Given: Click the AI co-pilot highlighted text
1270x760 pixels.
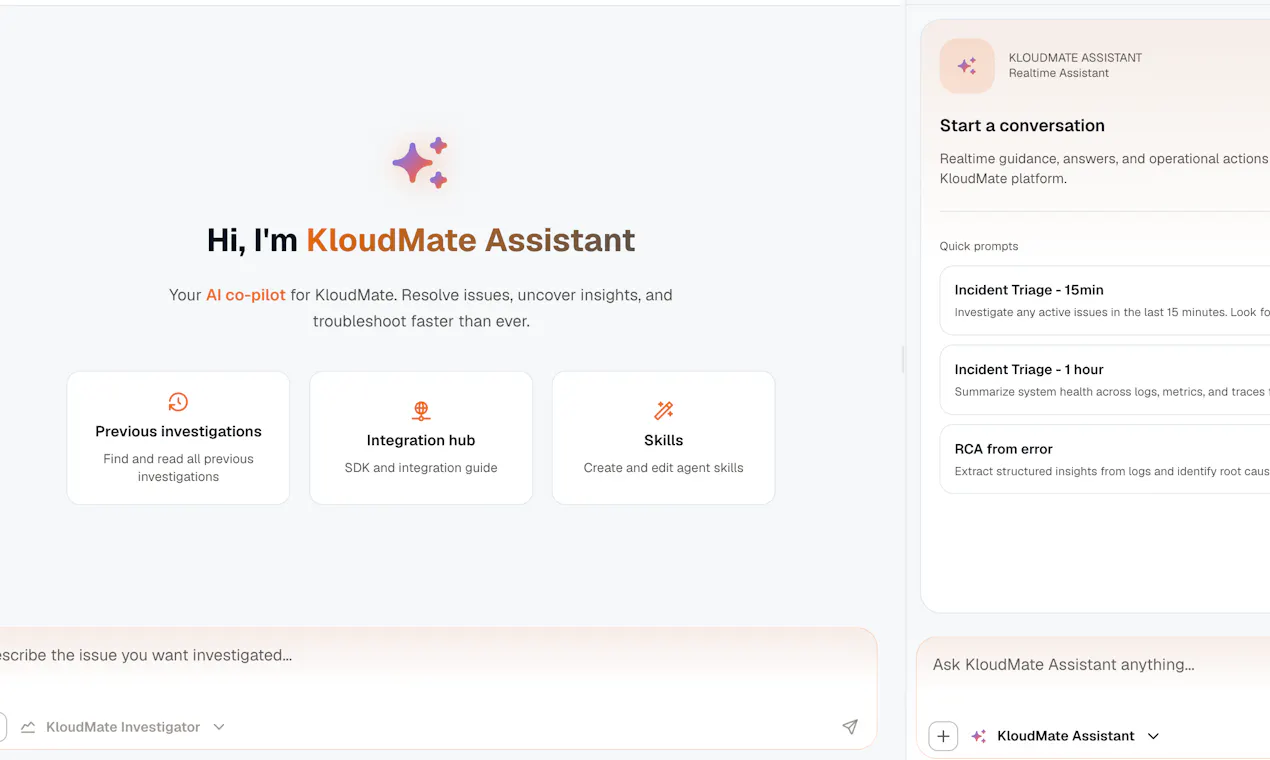Looking at the screenshot, I should click(246, 295).
